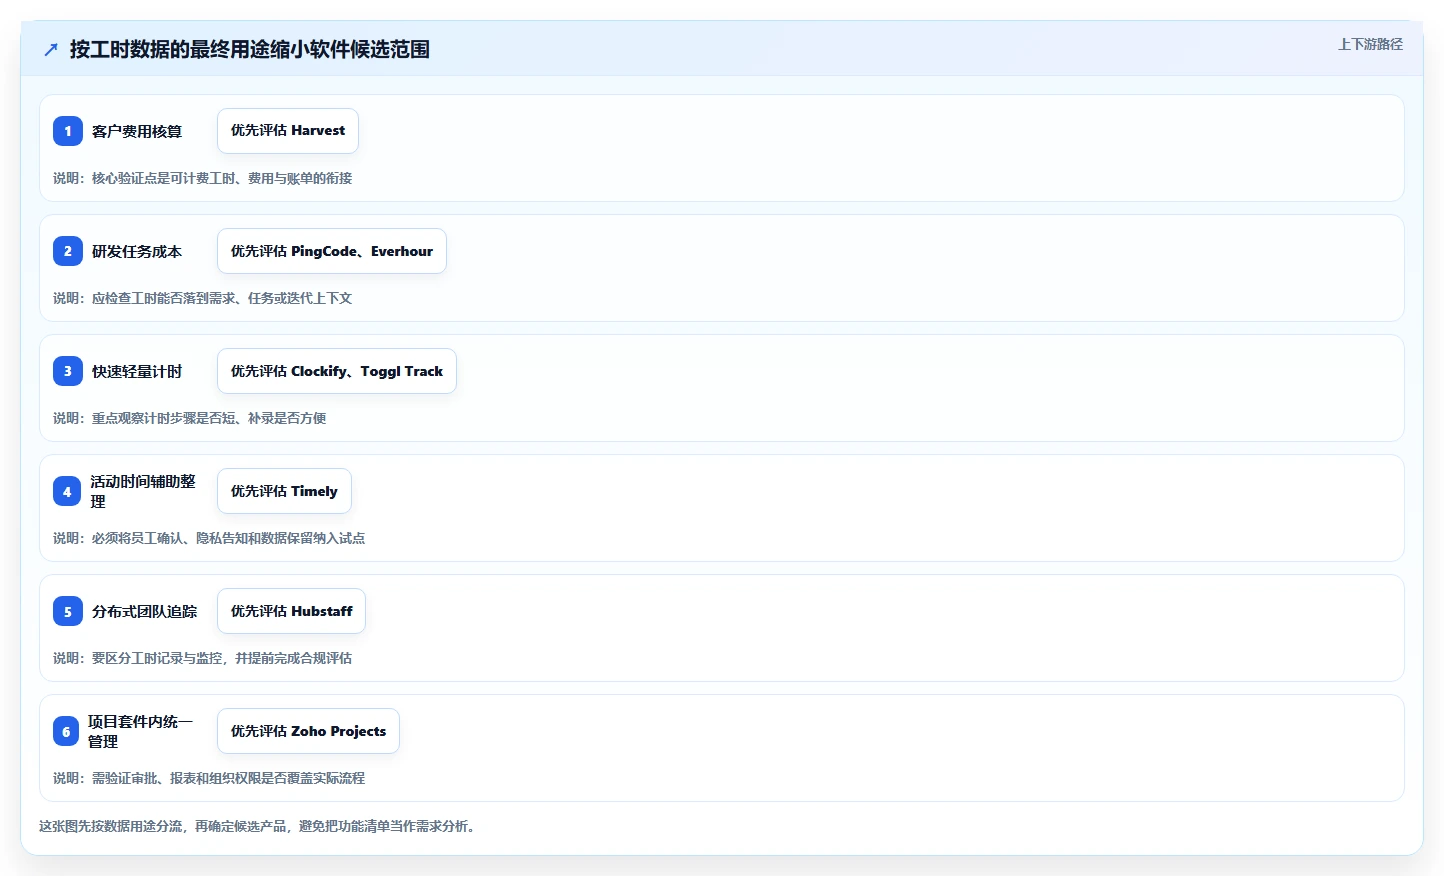Click the note 必须将员工确认、隐私告知和数据保留纳入试点

[228, 538]
